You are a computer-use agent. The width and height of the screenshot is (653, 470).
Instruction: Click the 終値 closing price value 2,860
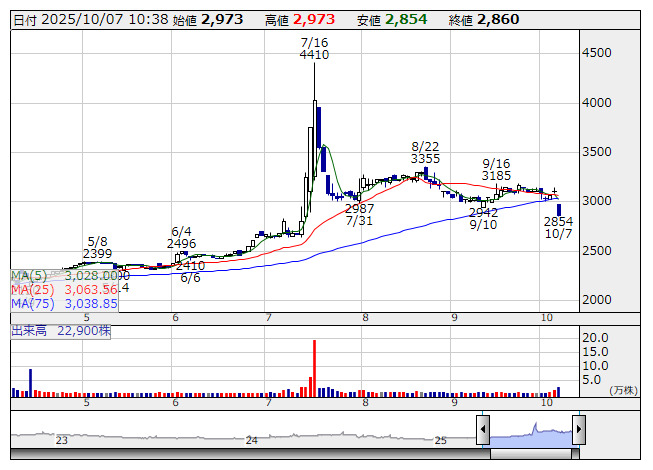[x=498, y=19]
